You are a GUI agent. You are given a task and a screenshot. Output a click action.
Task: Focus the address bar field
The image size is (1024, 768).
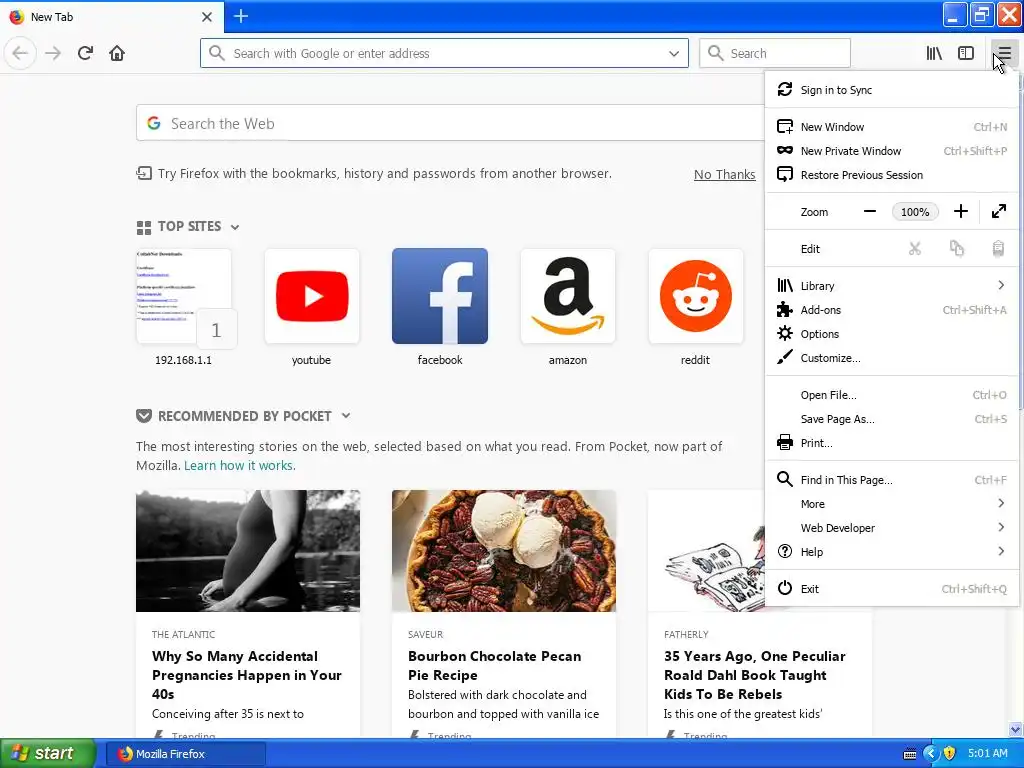tap(444, 54)
